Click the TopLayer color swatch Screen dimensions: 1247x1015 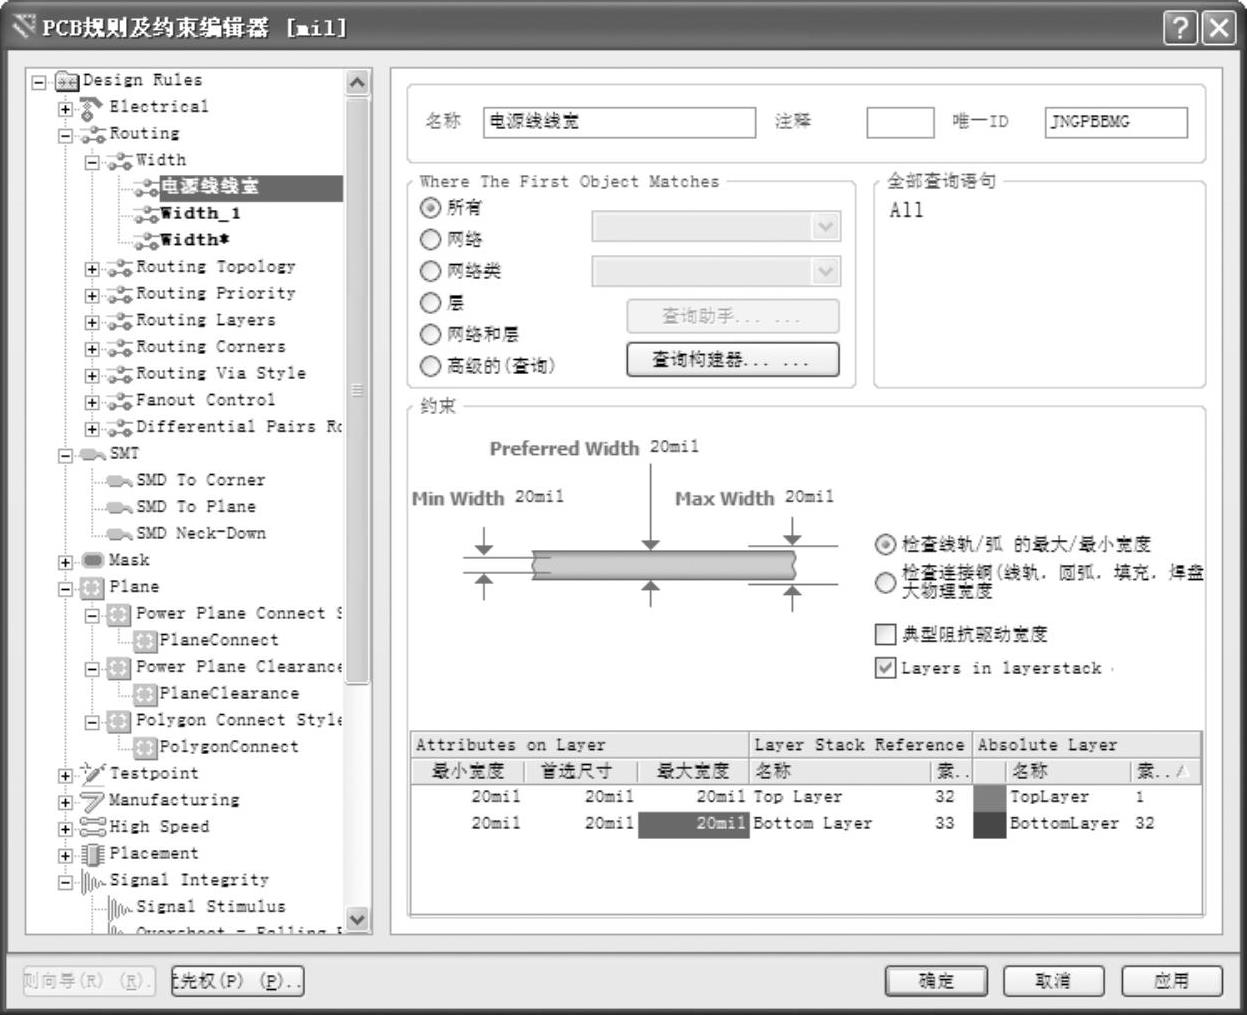[x=989, y=797]
